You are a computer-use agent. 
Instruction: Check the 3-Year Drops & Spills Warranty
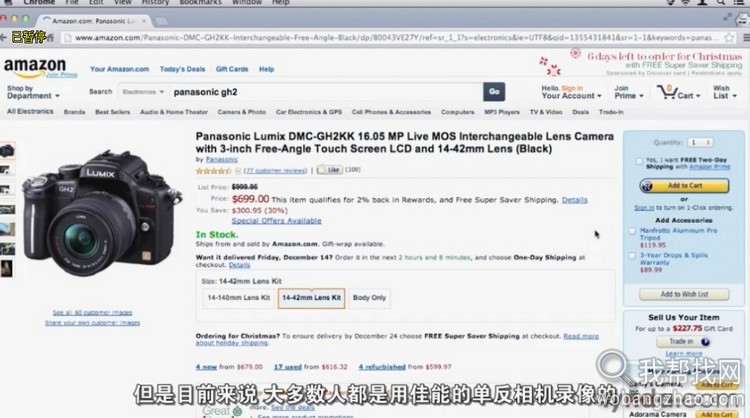pos(632,256)
